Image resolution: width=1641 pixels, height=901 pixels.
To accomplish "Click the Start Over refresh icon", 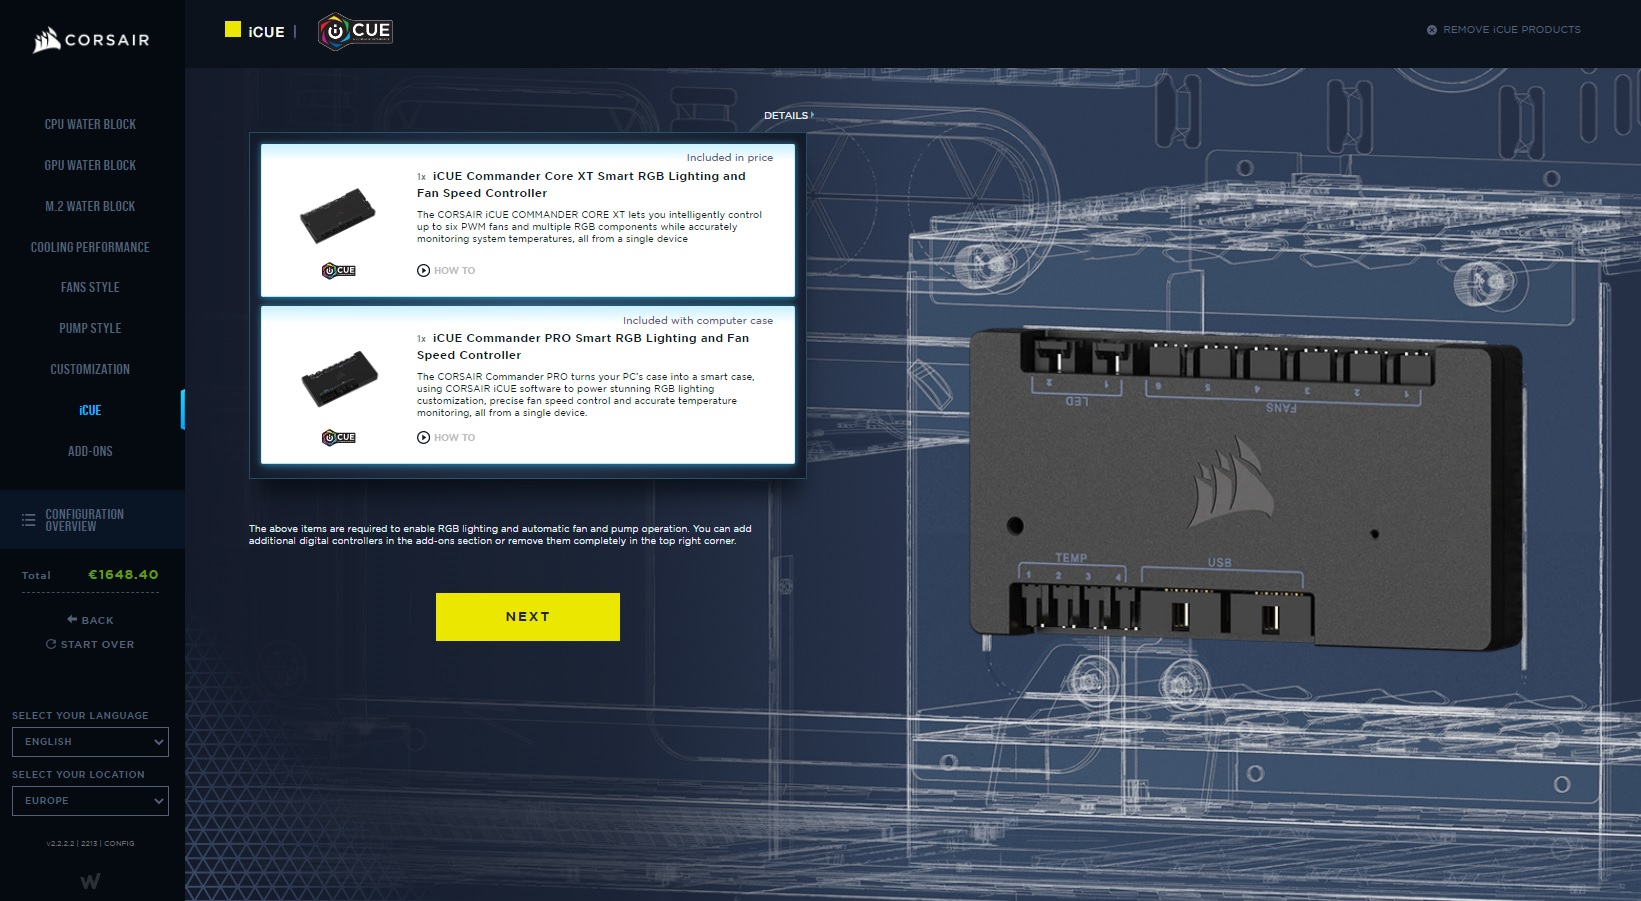I will [51, 644].
